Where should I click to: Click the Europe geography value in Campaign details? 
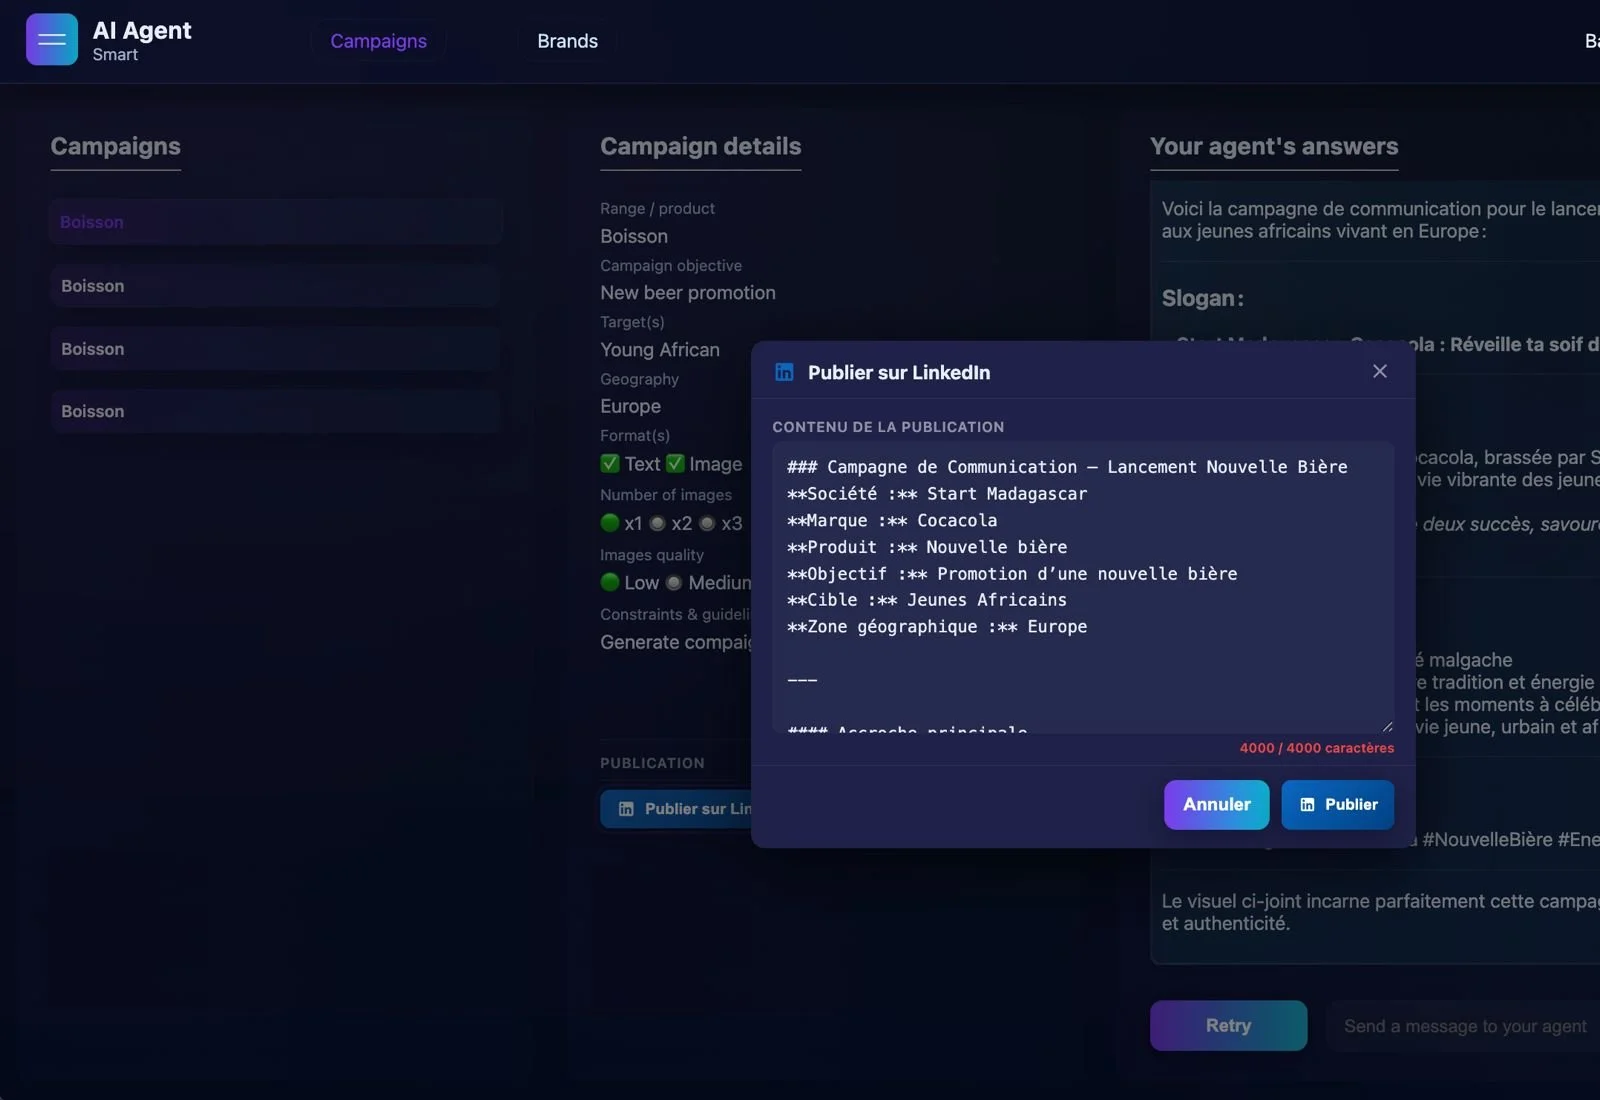630,407
